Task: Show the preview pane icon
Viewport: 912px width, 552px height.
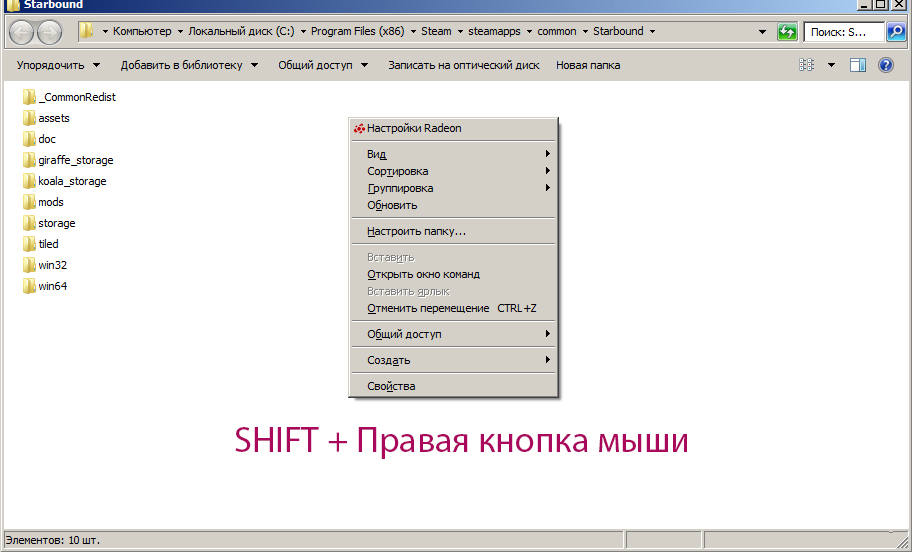Action: [858, 65]
